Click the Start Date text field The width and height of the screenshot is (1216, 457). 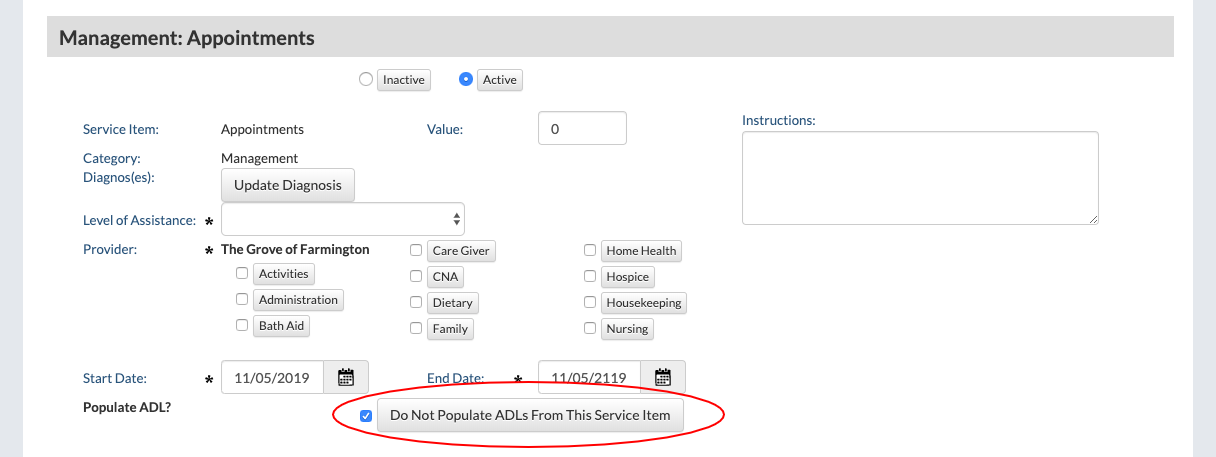(x=272, y=377)
